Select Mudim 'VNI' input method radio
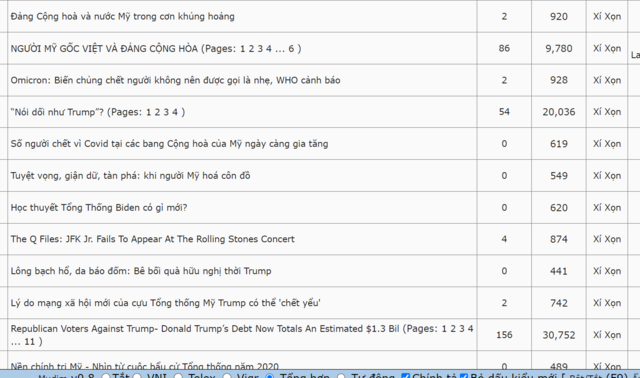Image resolution: width=640 pixels, height=378 pixels. point(138,376)
